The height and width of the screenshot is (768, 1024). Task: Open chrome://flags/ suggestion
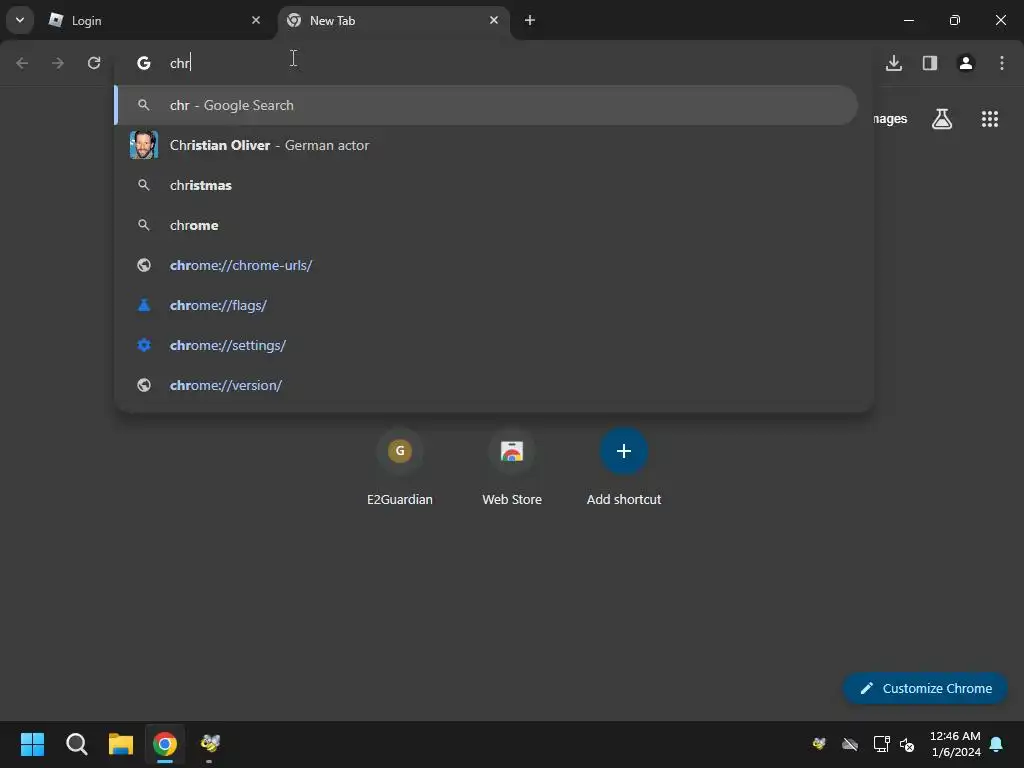tap(486, 305)
